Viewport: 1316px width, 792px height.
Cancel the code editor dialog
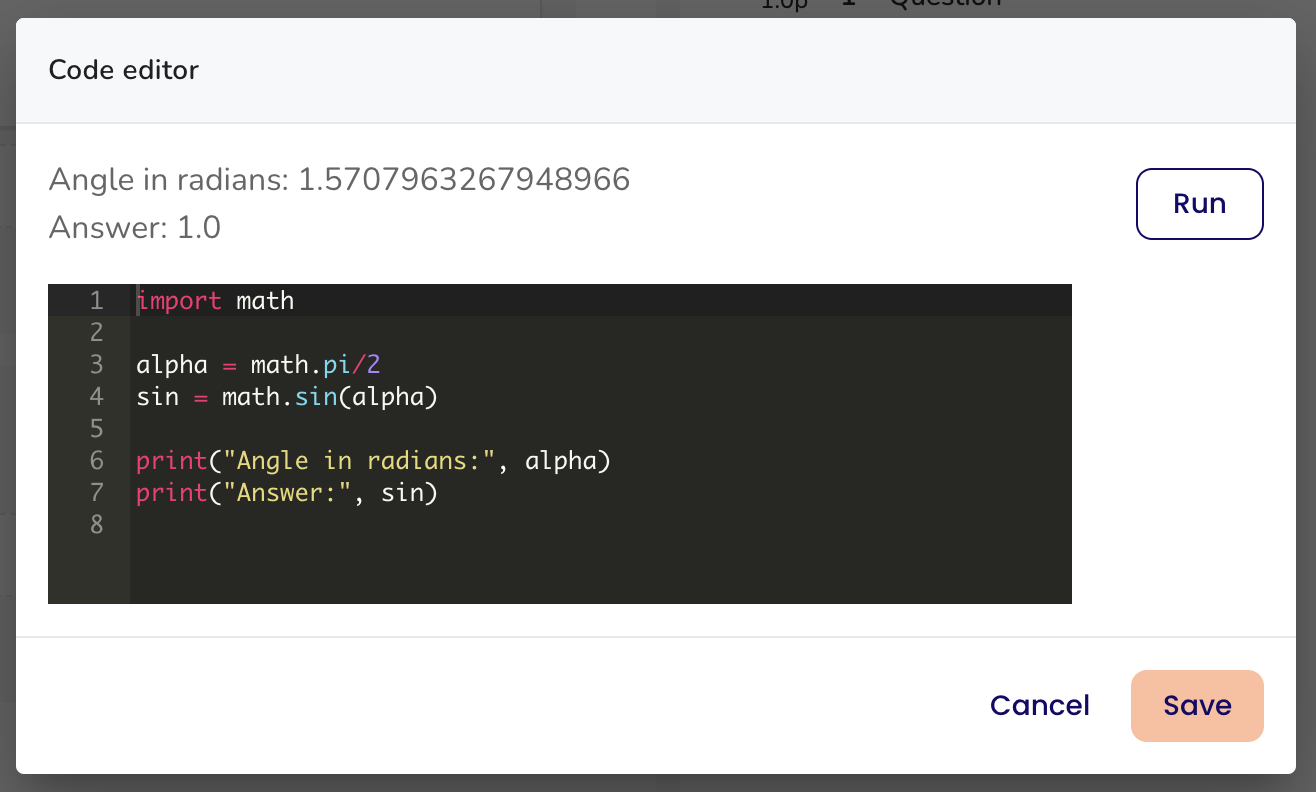[1039, 706]
